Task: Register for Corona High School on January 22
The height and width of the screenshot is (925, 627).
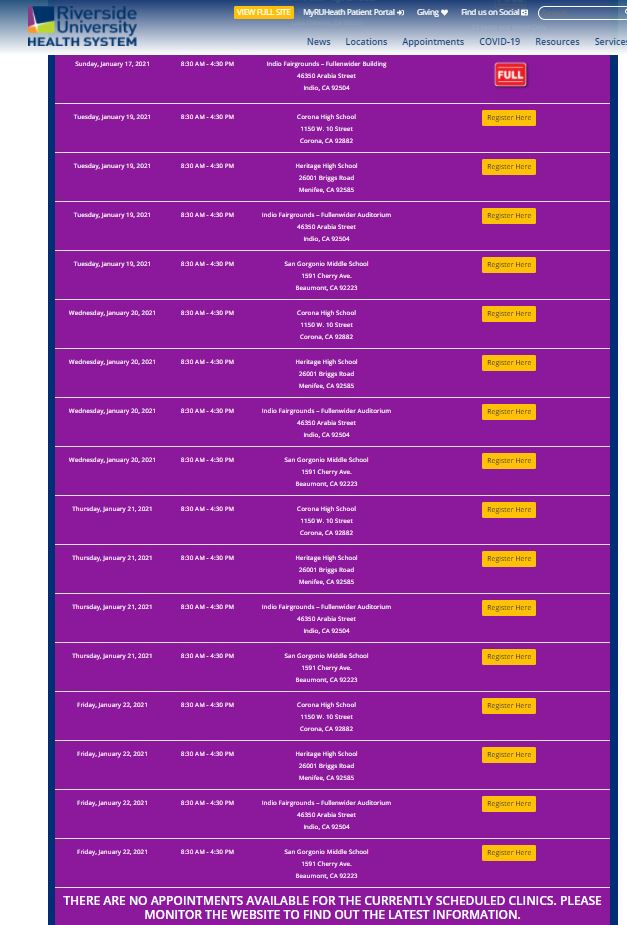Action: (x=509, y=706)
